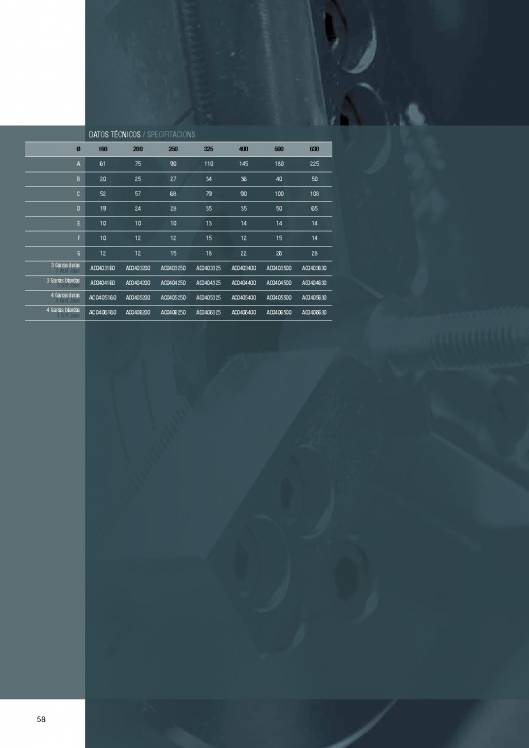Click row F value under column 325
Image resolution: width=529 pixels, height=748 pixels.
tap(208, 238)
